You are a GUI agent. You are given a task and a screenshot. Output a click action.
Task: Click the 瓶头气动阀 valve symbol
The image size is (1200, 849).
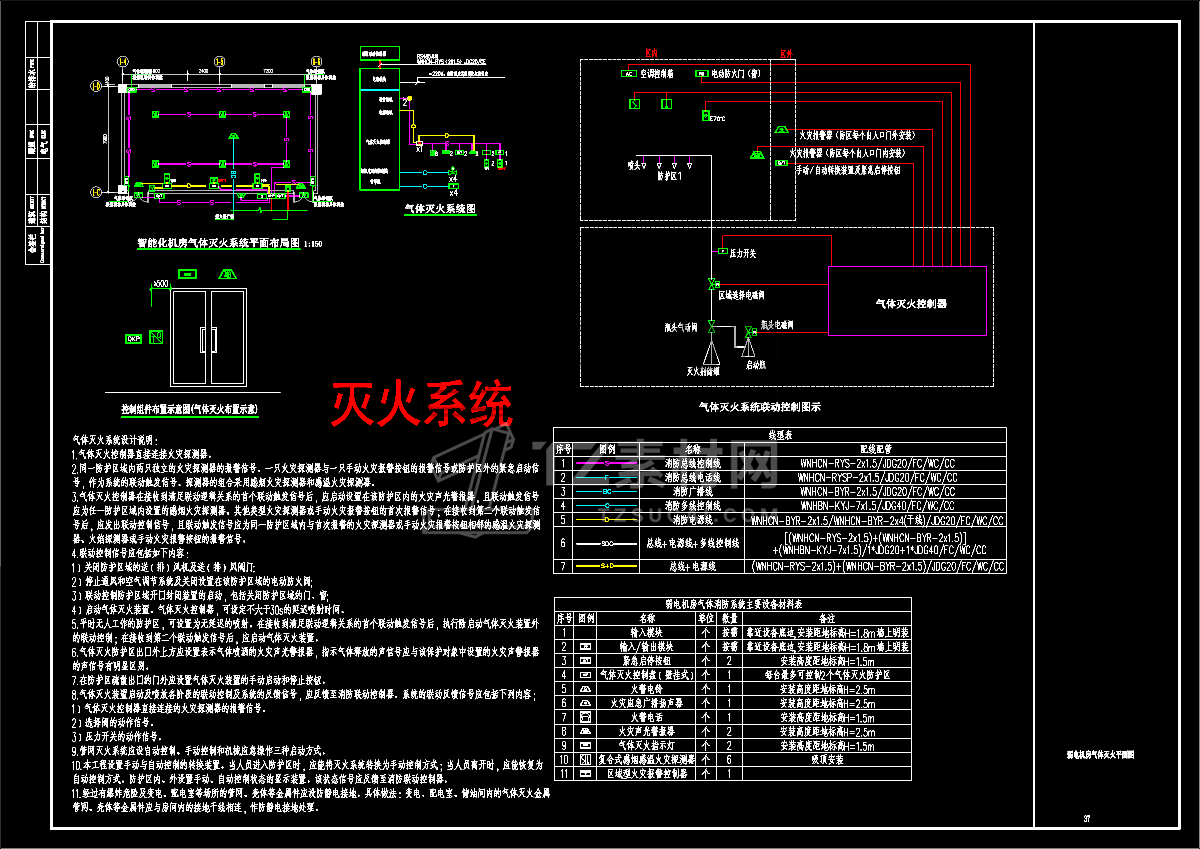click(709, 327)
